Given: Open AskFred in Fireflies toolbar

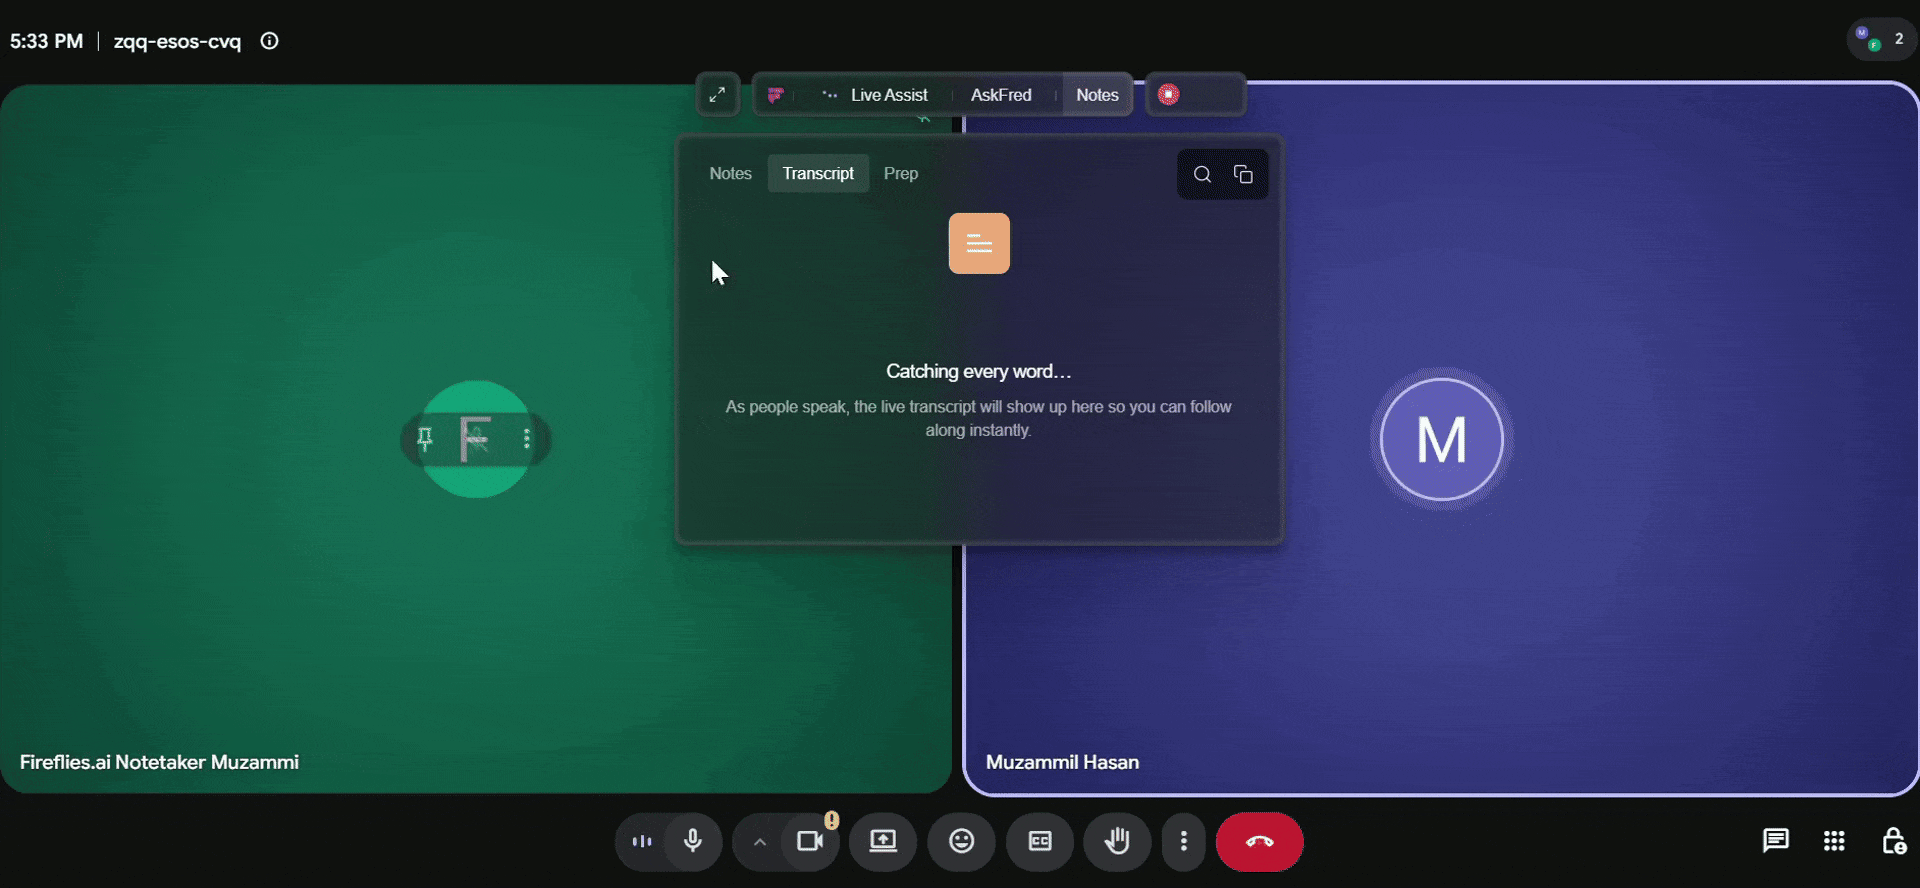Looking at the screenshot, I should tap(1001, 95).
